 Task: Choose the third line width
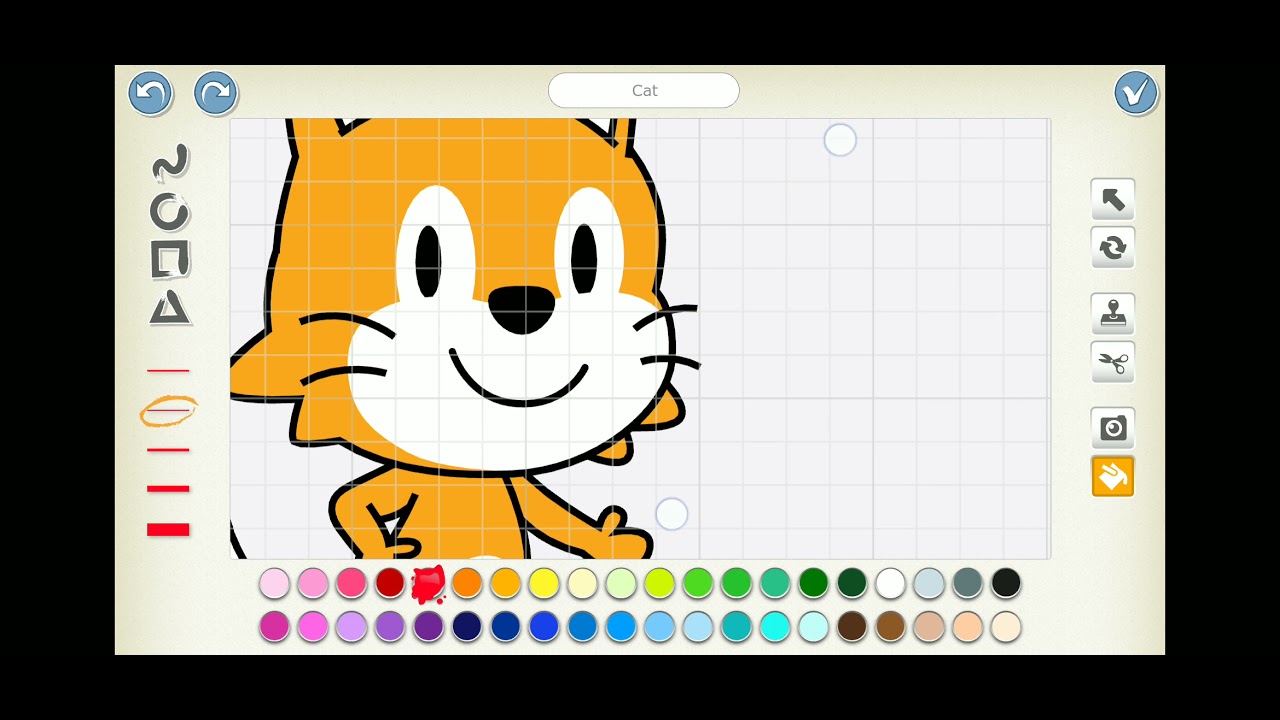click(168, 449)
